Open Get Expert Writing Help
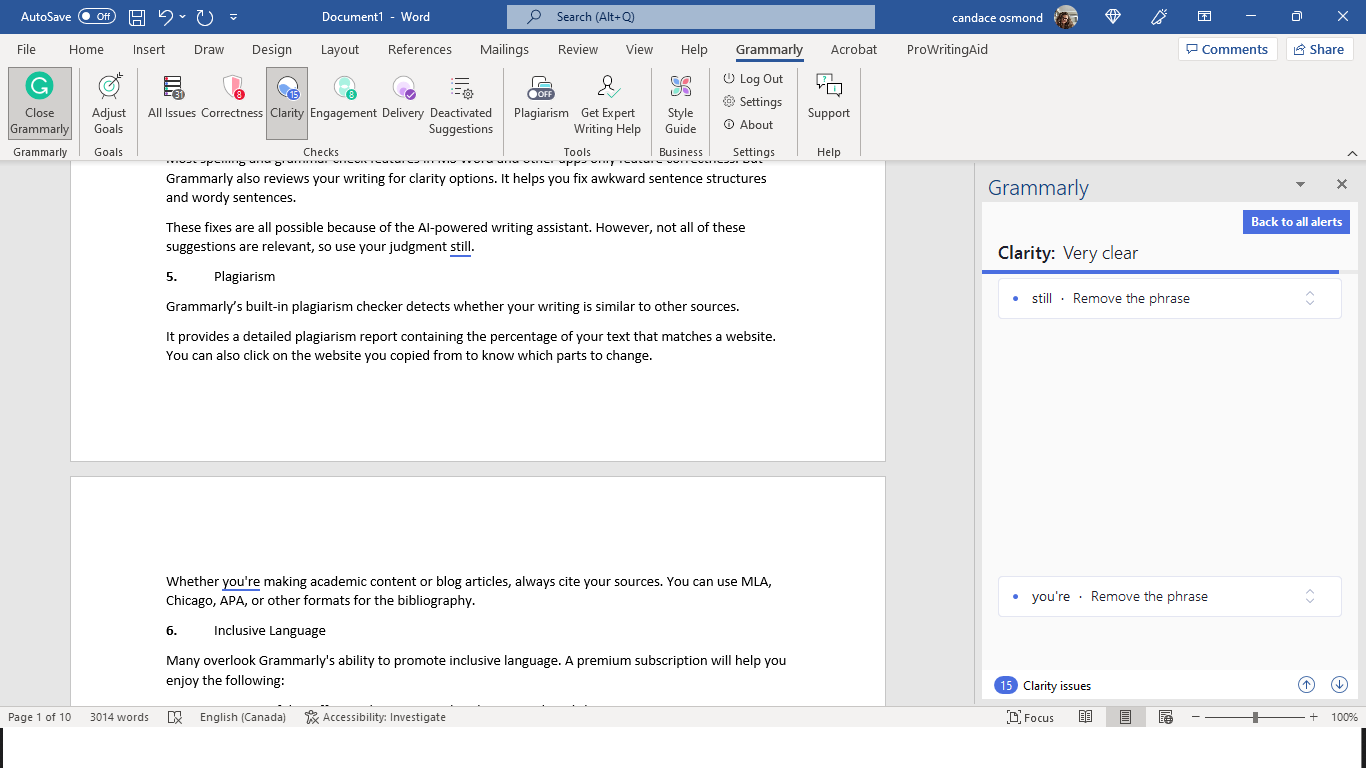The height and width of the screenshot is (768, 1366). coord(607,103)
